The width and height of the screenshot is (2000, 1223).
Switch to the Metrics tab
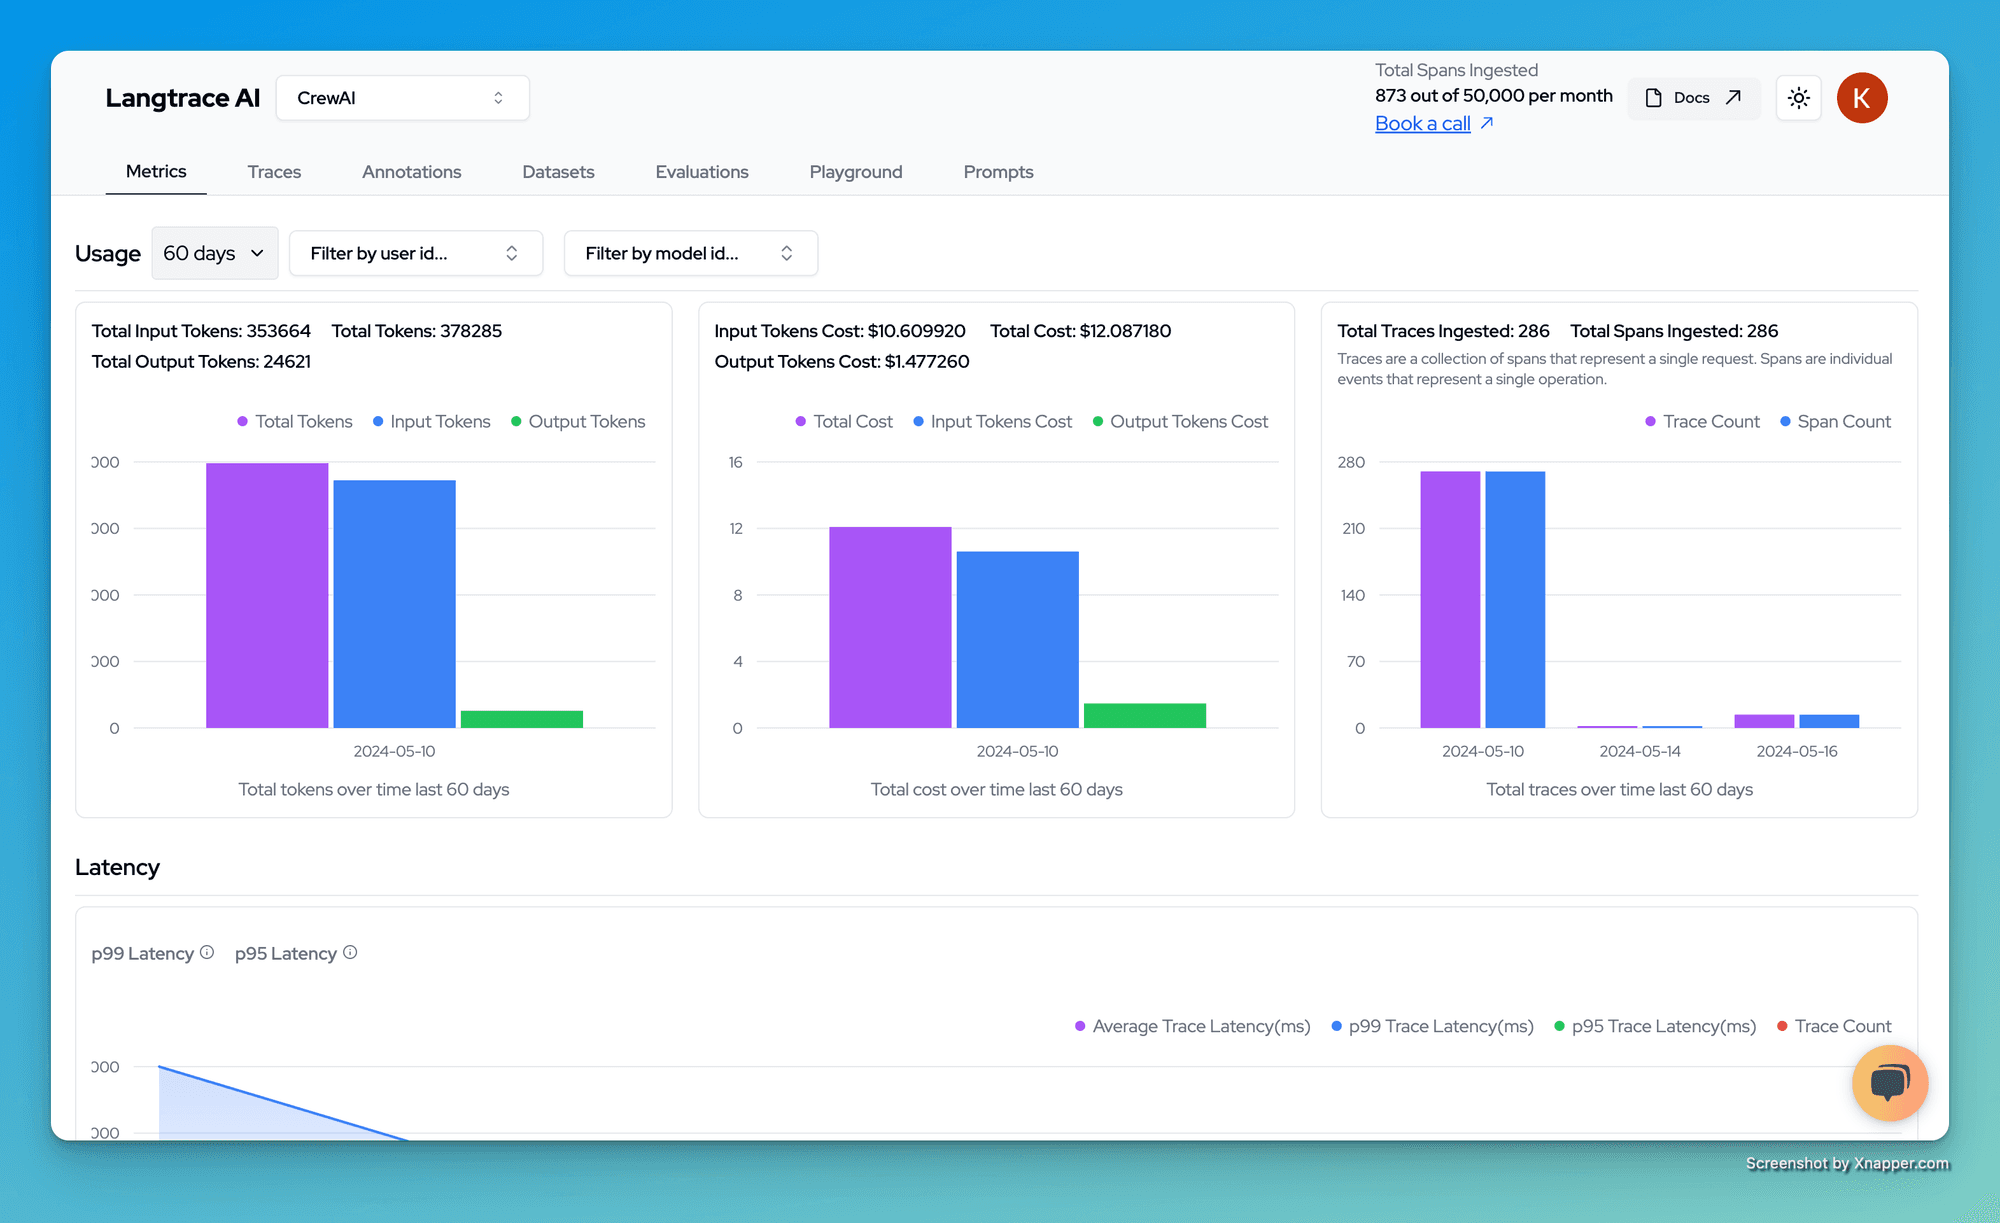click(156, 172)
